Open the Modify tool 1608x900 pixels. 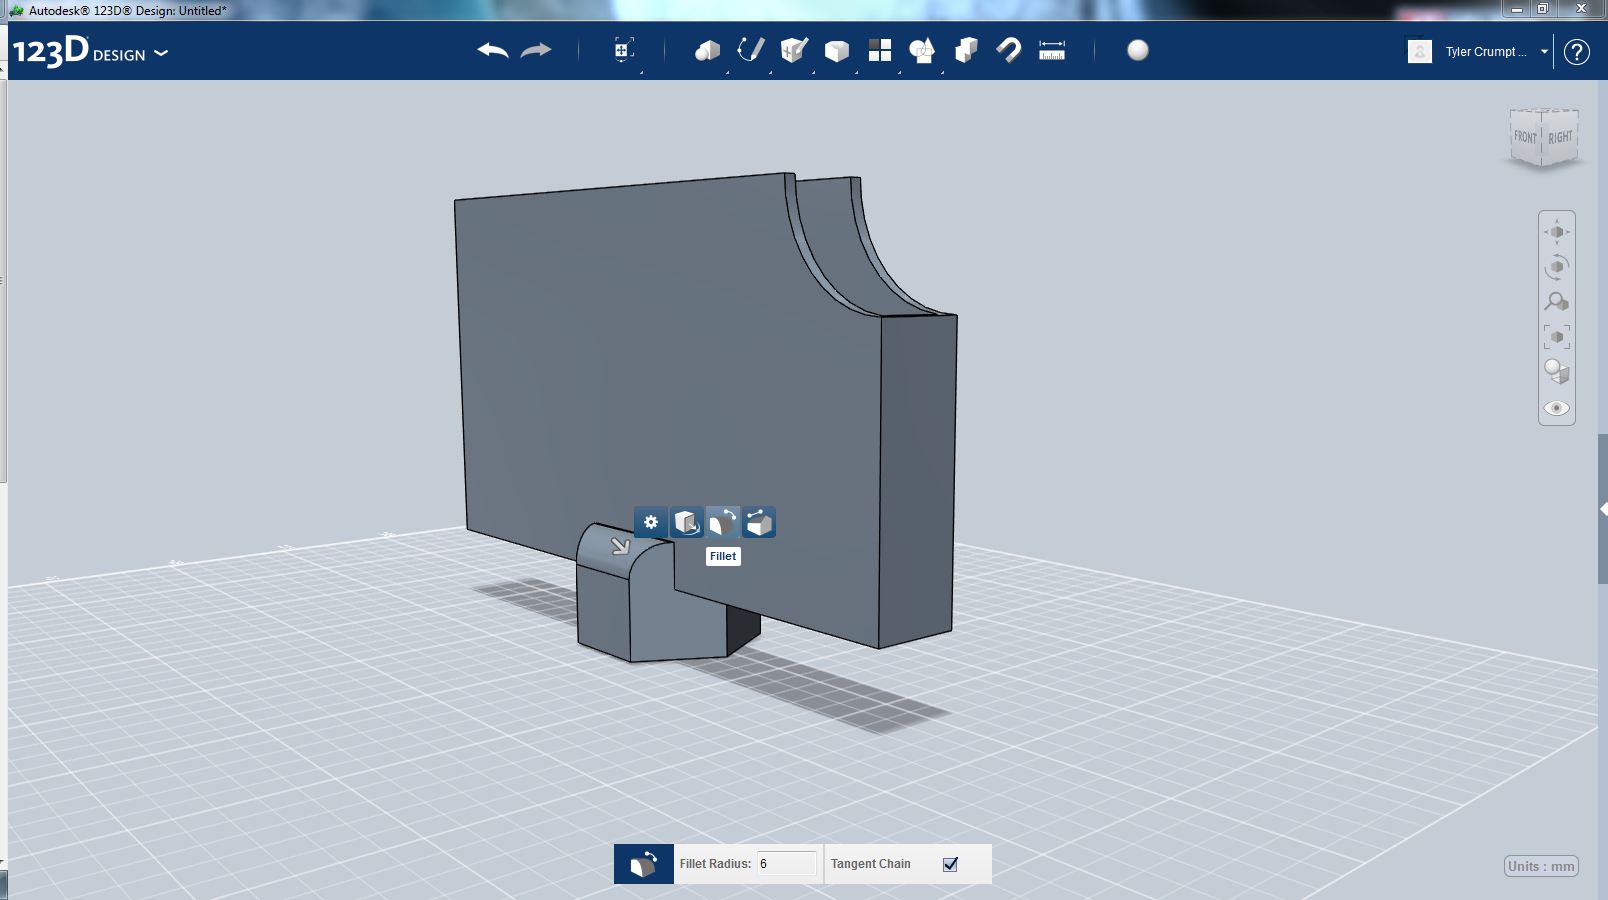[837, 51]
